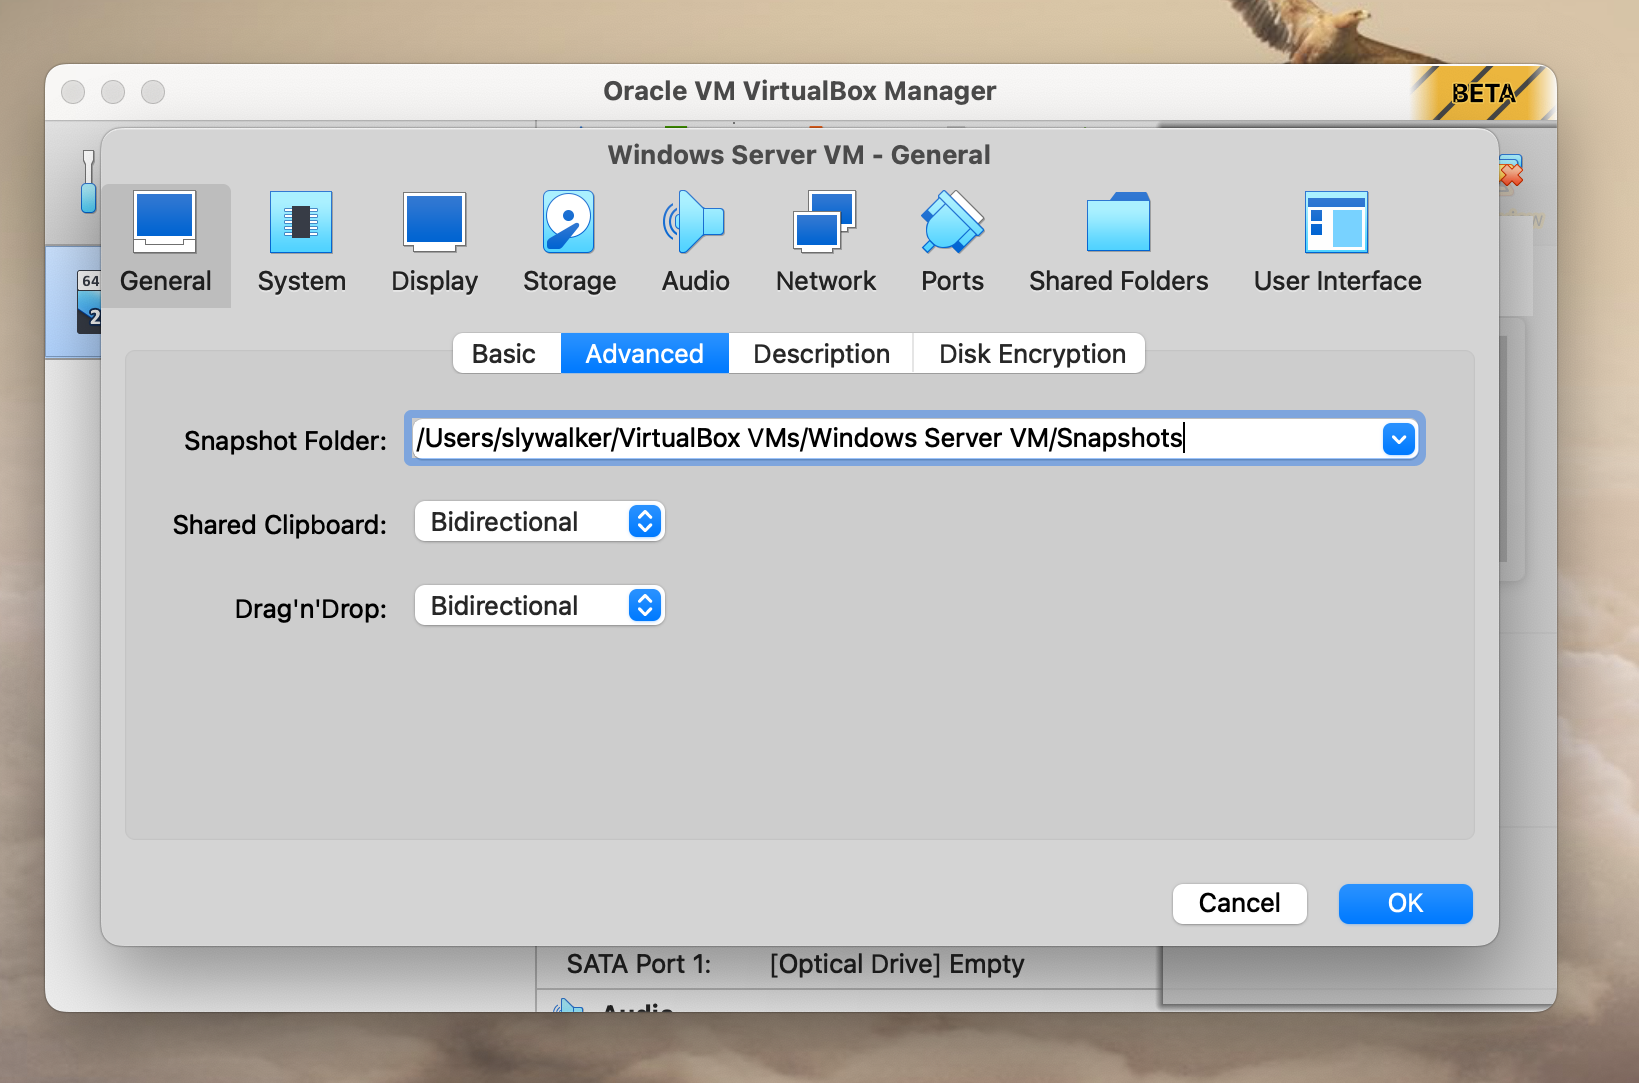This screenshot has height=1083, width=1639.
Task: Confirm settings with the OK button
Action: 1405,903
